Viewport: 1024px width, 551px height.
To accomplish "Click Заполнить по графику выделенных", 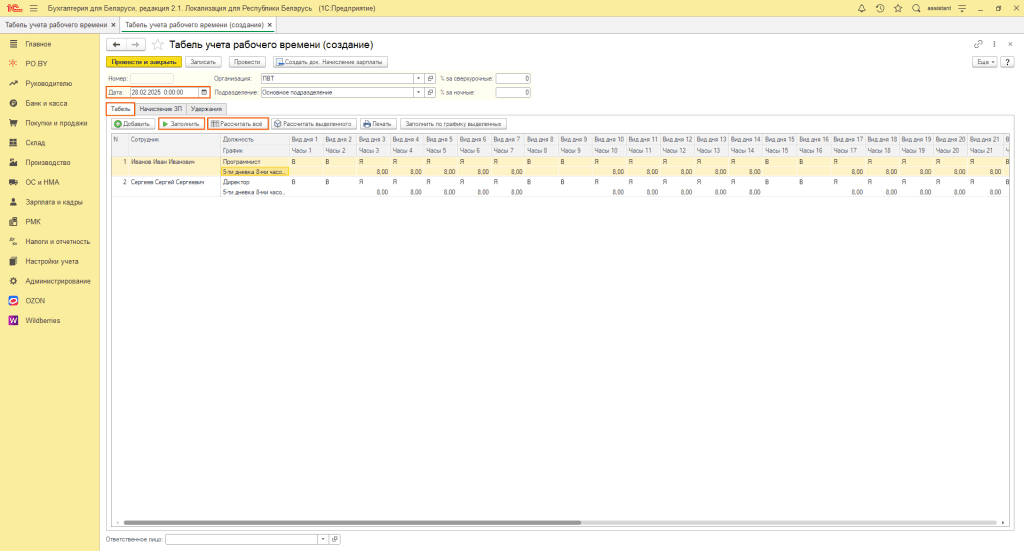I will click(453, 124).
